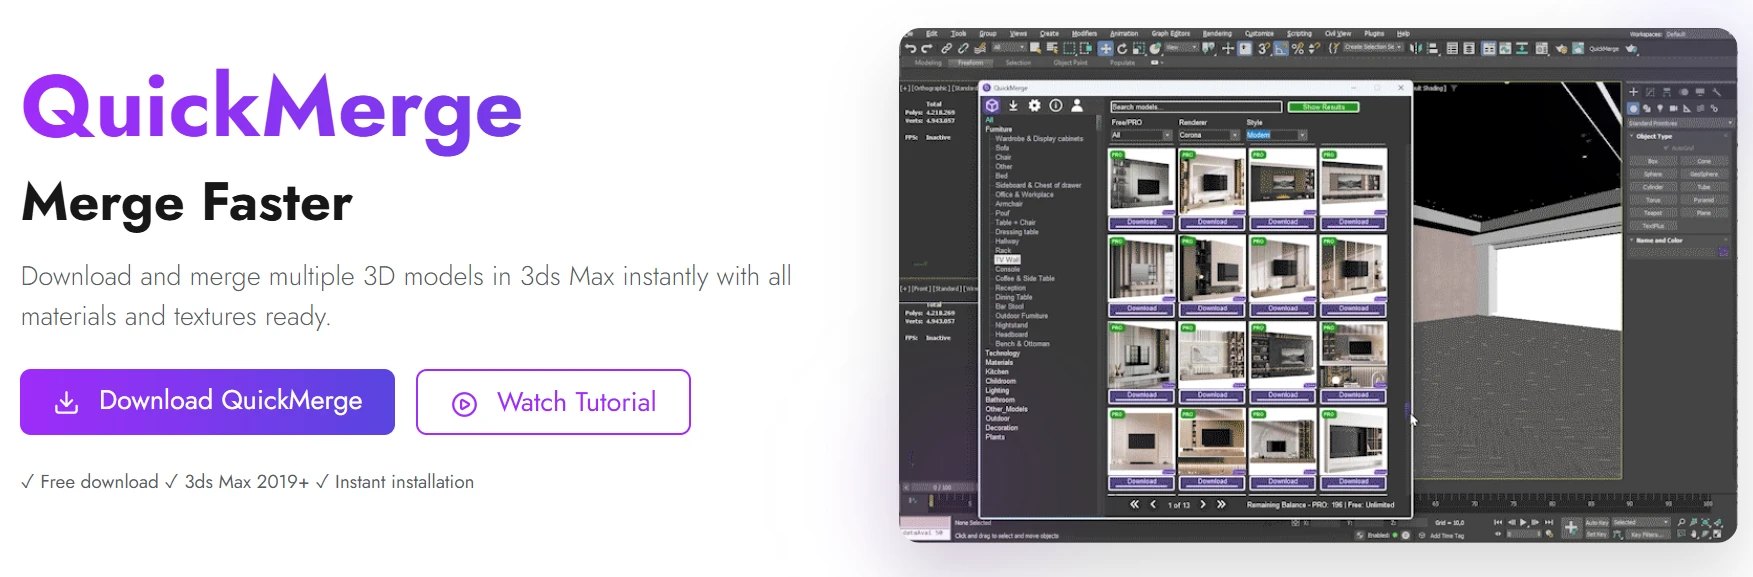Select the Lighting category

click(997, 391)
